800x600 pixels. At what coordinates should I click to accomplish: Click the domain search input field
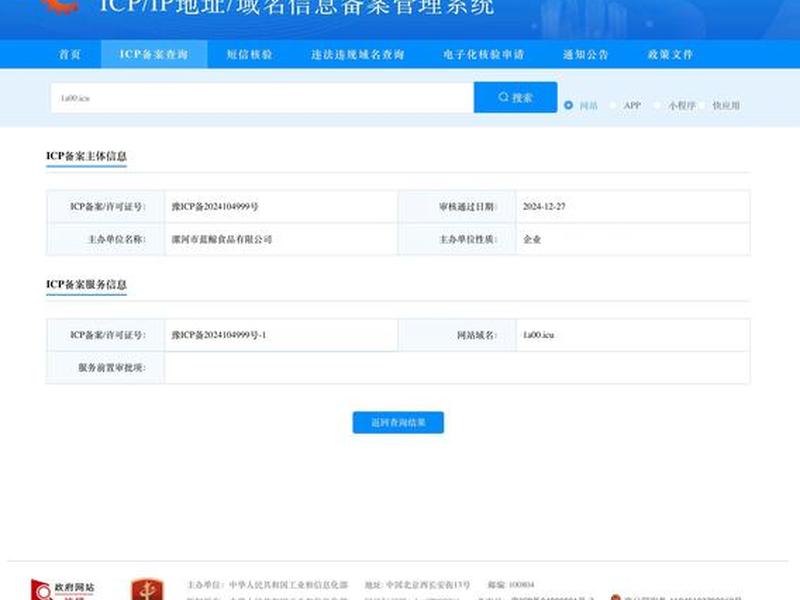tap(262, 97)
